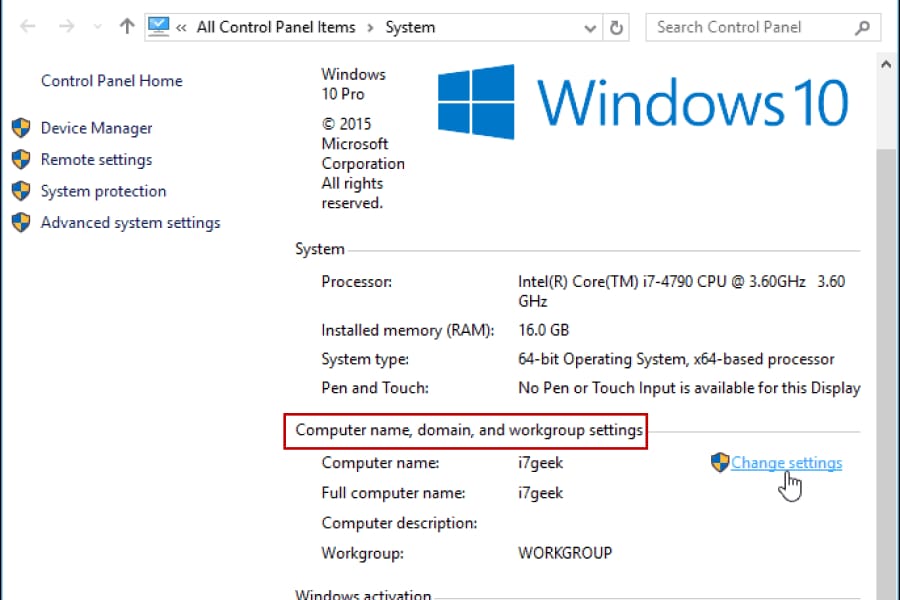Expand hidden breadcrumb chevrons in address bar
Viewport: 900px width, 600px height.
click(x=181, y=28)
